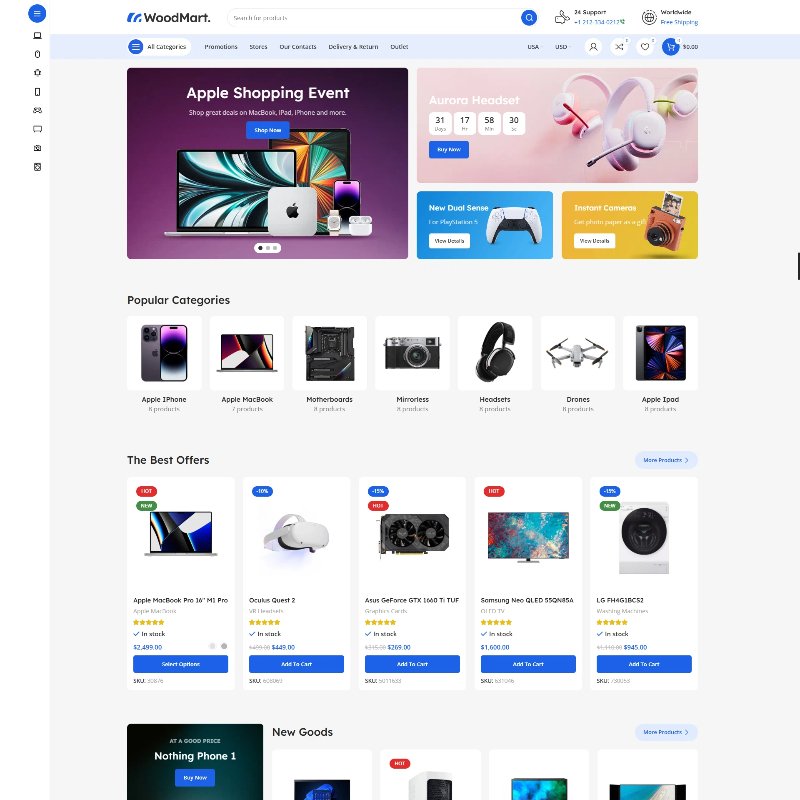Open the user account icon
Viewport: 800px width, 800px height.
pos(593,46)
